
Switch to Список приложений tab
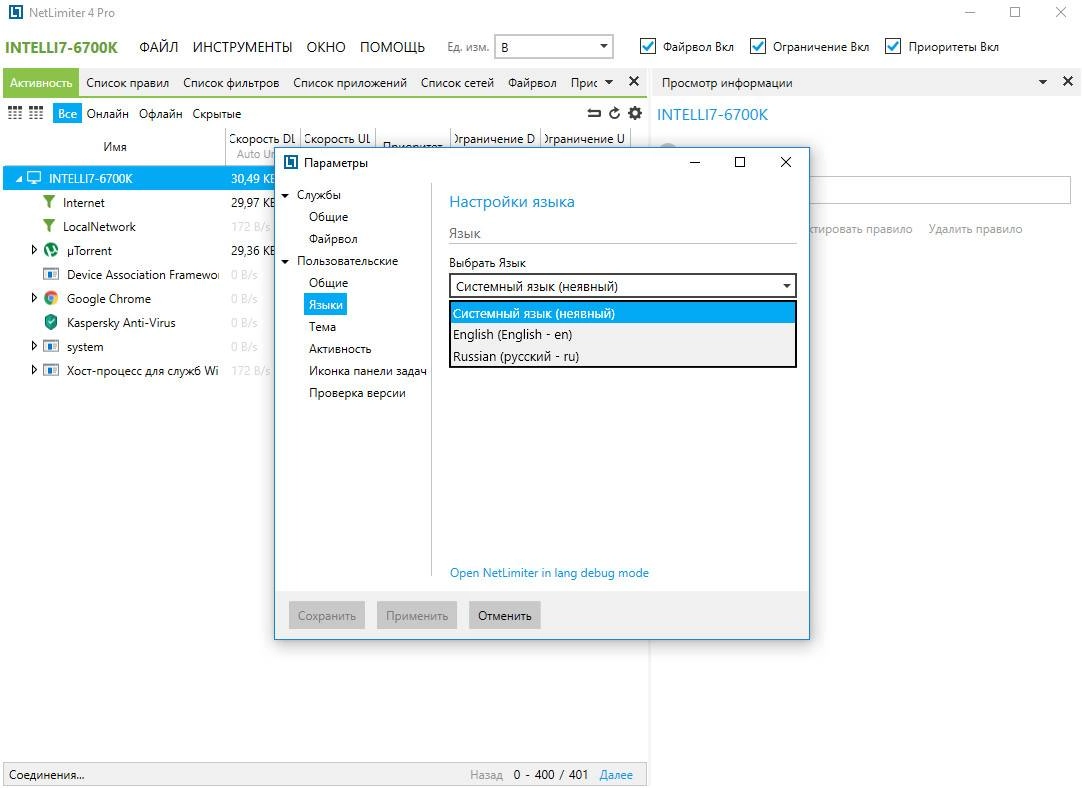click(x=350, y=83)
